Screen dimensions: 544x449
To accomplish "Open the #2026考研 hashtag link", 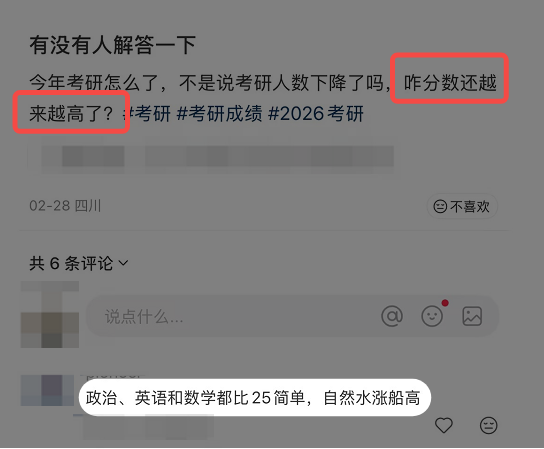I will [316, 113].
